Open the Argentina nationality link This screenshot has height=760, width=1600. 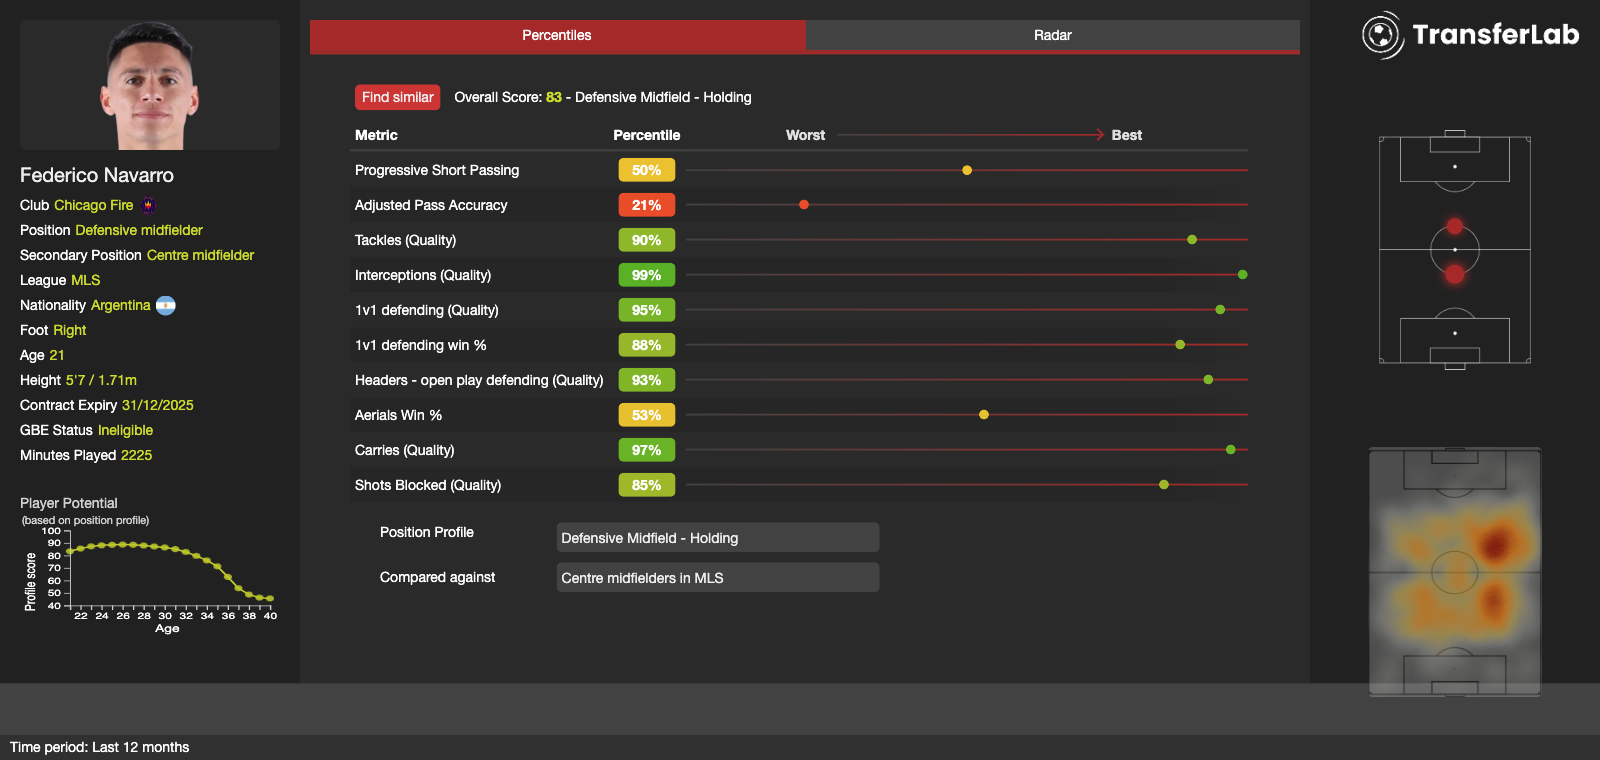pyautogui.click(x=120, y=305)
